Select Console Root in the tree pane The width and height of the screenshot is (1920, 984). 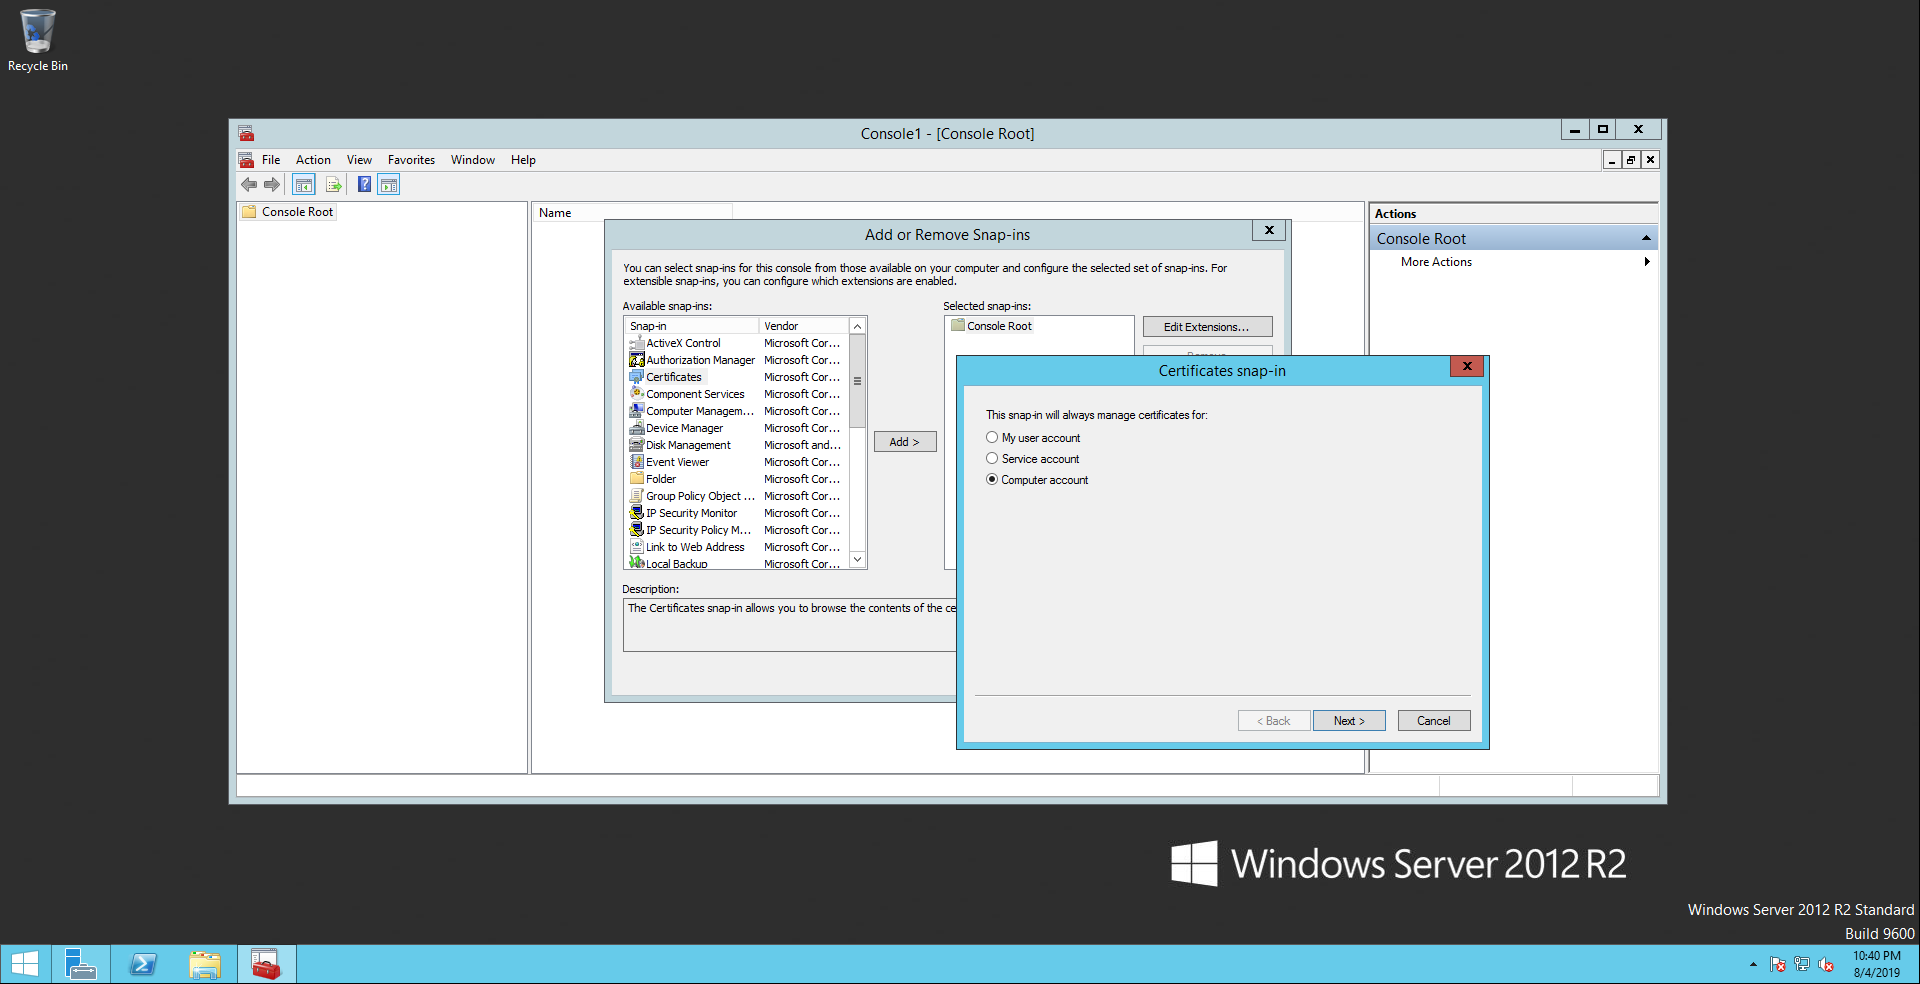pos(297,212)
